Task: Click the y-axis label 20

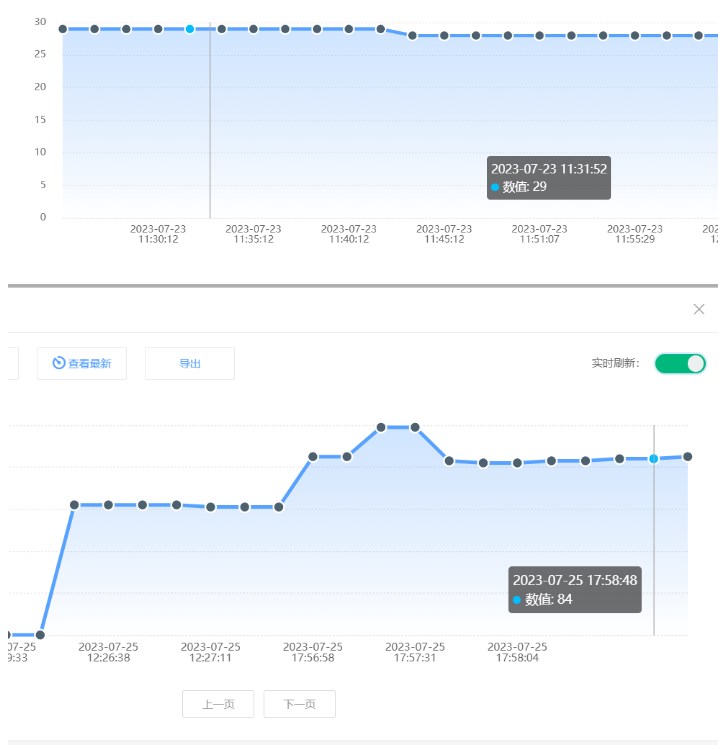Action: (40, 86)
